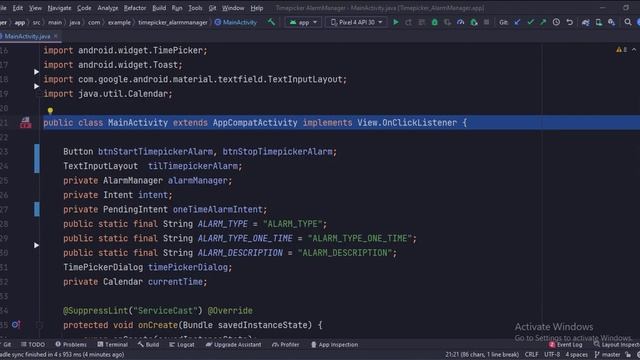Open Git history clock icon
This screenshot has height=360, width=640.
[556, 22]
